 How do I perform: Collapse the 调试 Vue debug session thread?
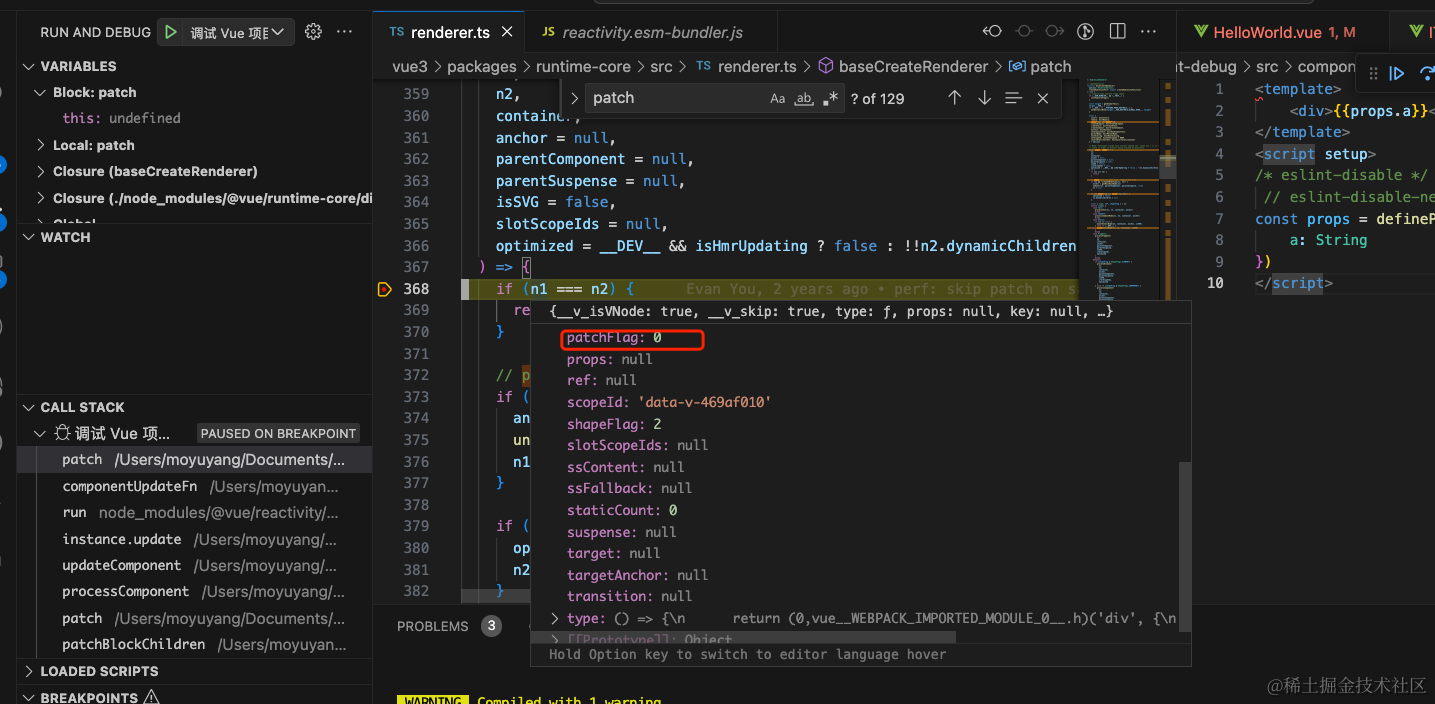pos(40,433)
